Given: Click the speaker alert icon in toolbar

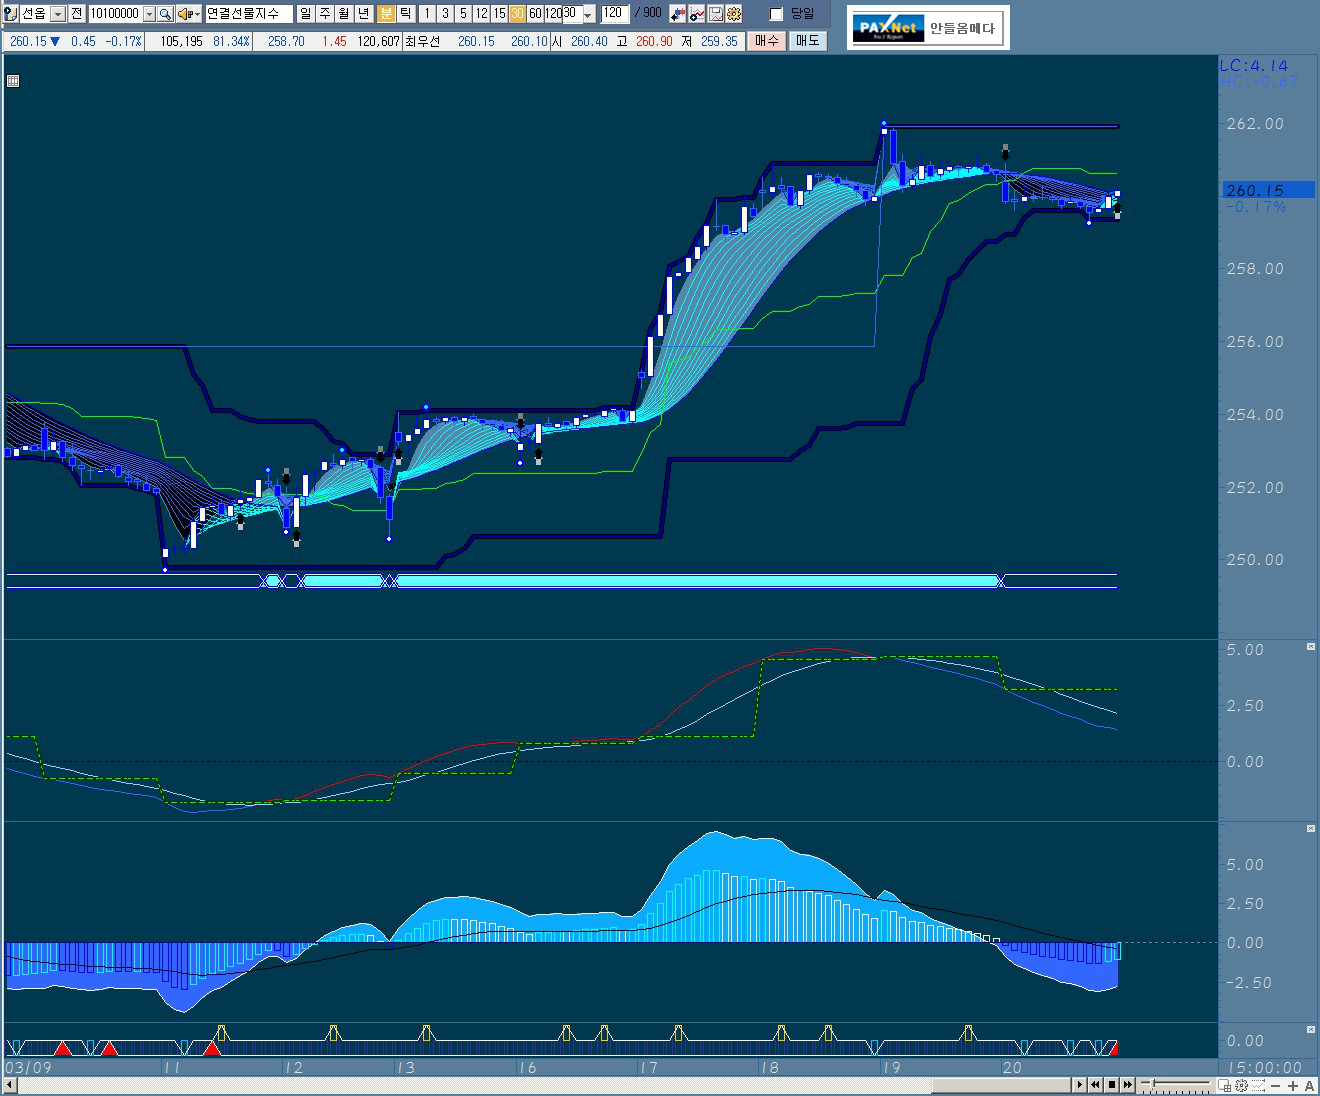Looking at the screenshot, I should [185, 14].
